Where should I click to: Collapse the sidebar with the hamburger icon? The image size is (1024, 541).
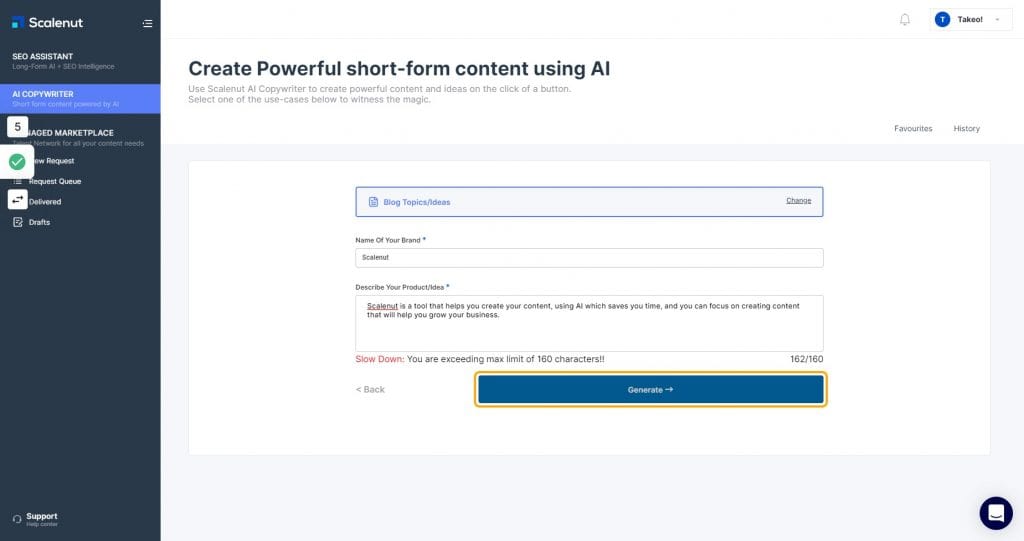click(148, 24)
